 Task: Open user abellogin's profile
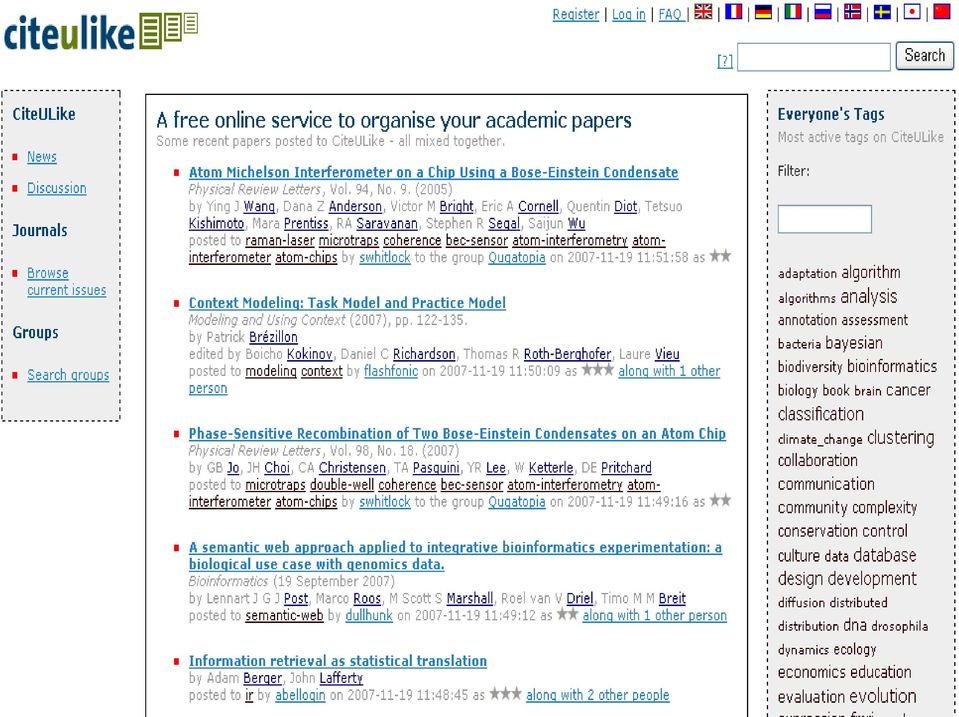300,696
